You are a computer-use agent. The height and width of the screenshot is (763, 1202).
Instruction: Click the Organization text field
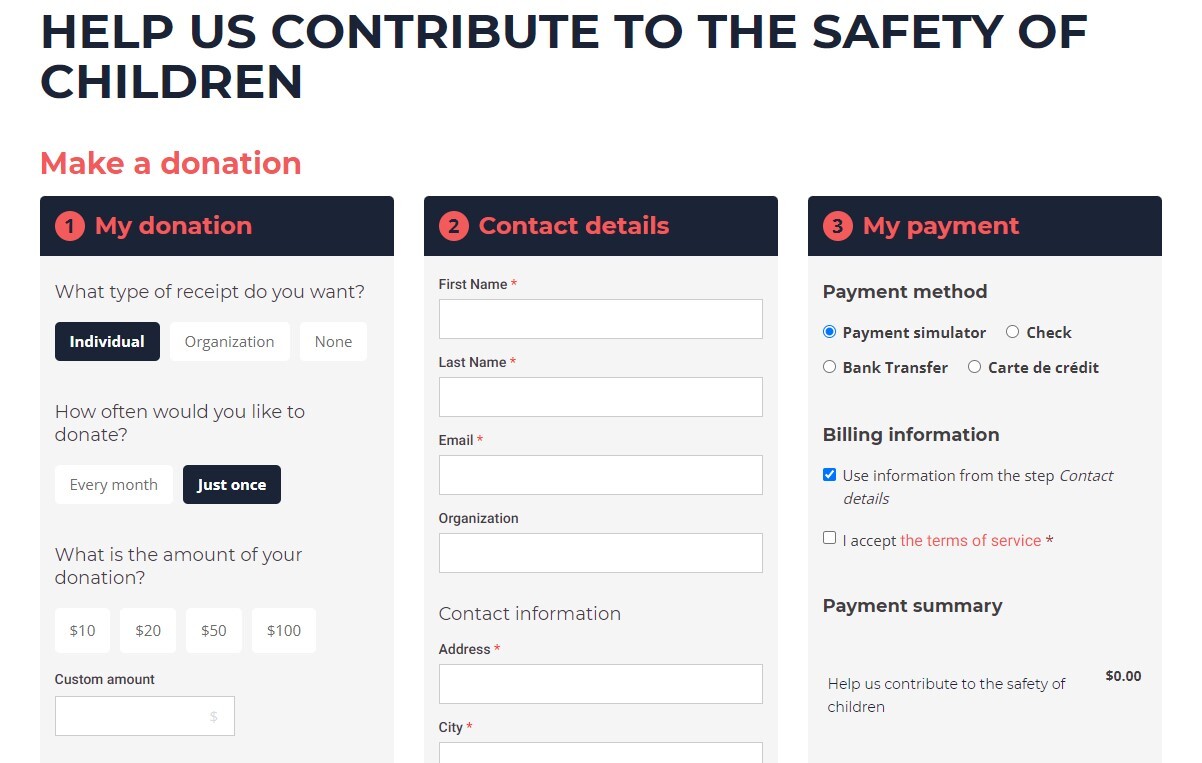[600, 553]
